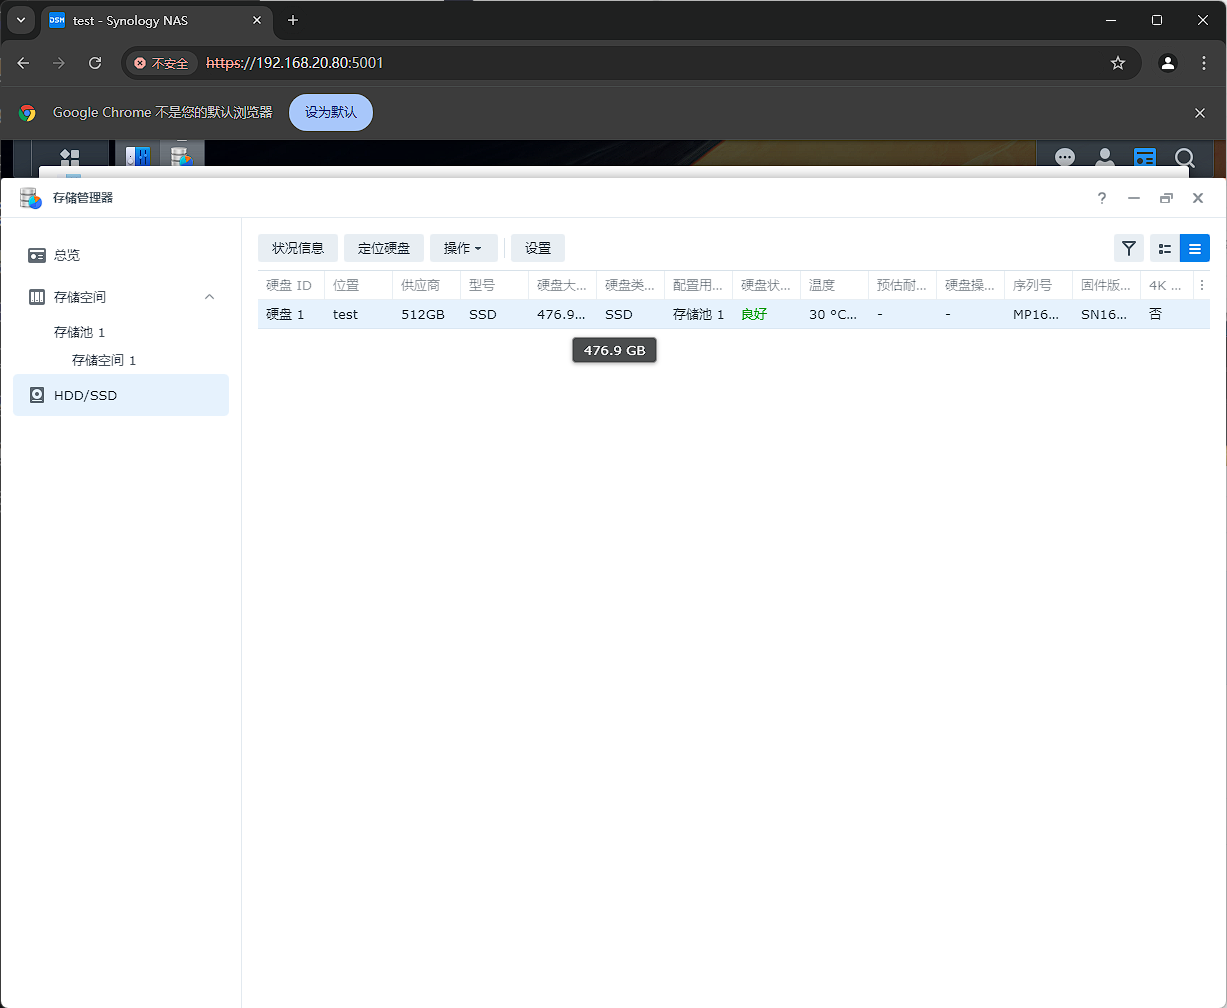Open the 操作 dropdown menu
Image resolution: width=1227 pixels, height=1008 pixels.
tap(463, 248)
